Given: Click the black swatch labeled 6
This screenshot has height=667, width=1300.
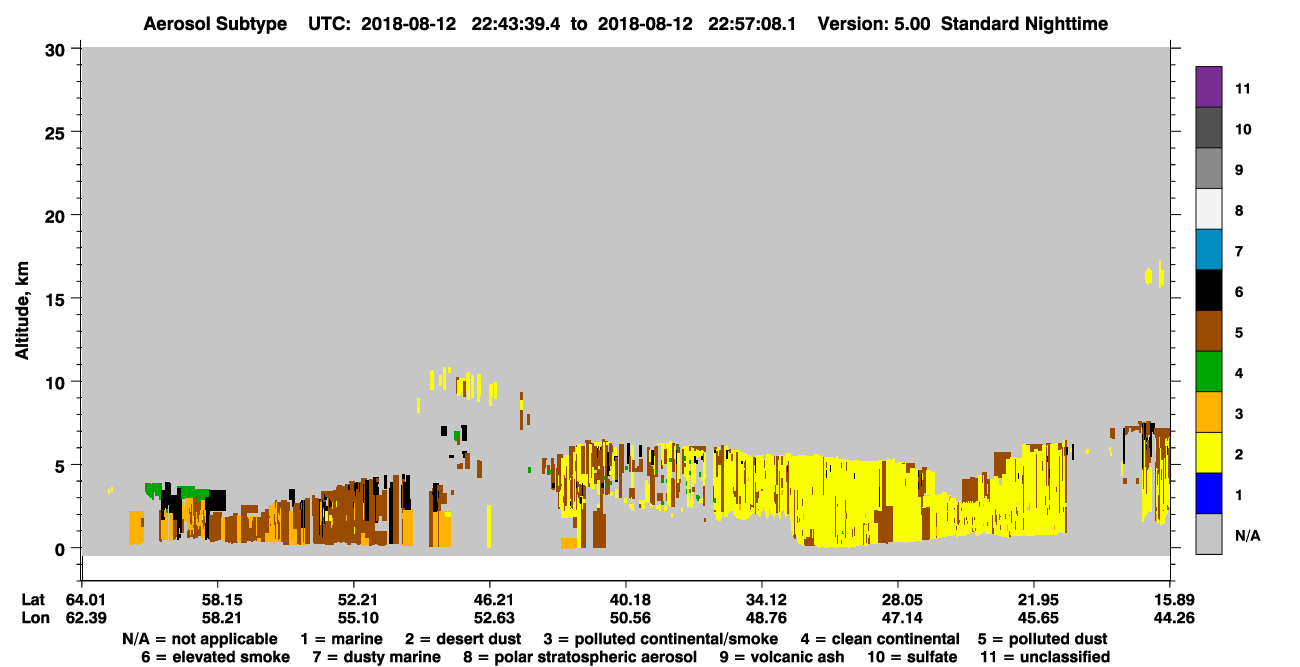Looking at the screenshot, I should [x=1209, y=290].
